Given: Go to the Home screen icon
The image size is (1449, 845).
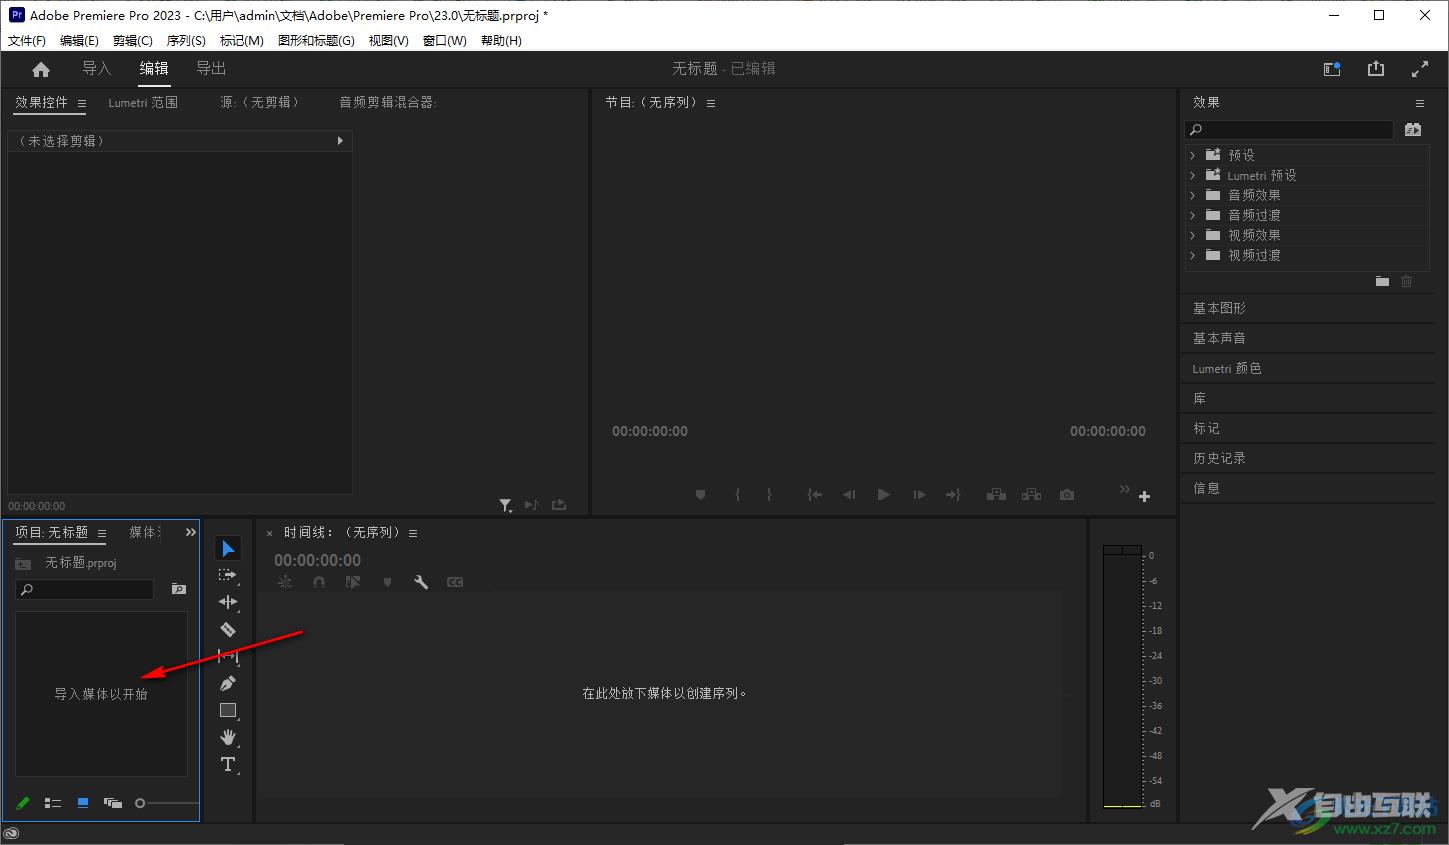Looking at the screenshot, I should 41,69.
